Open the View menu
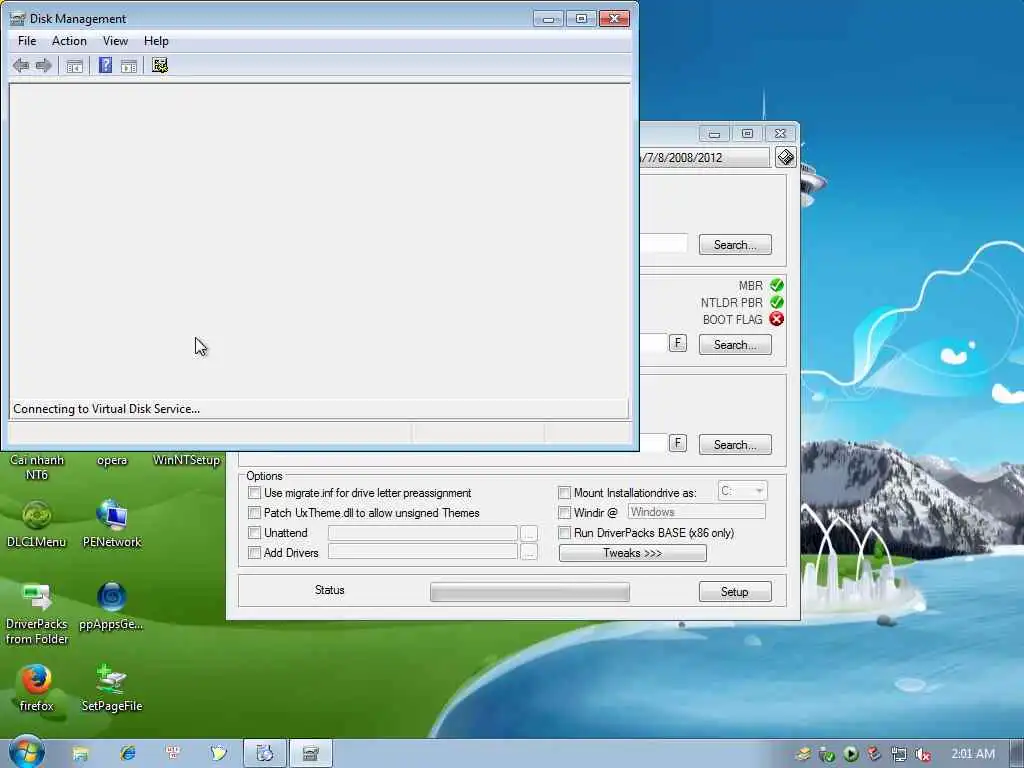This screenshot has height=768, width=1024. pyautogui.click(x=115, y=40)
